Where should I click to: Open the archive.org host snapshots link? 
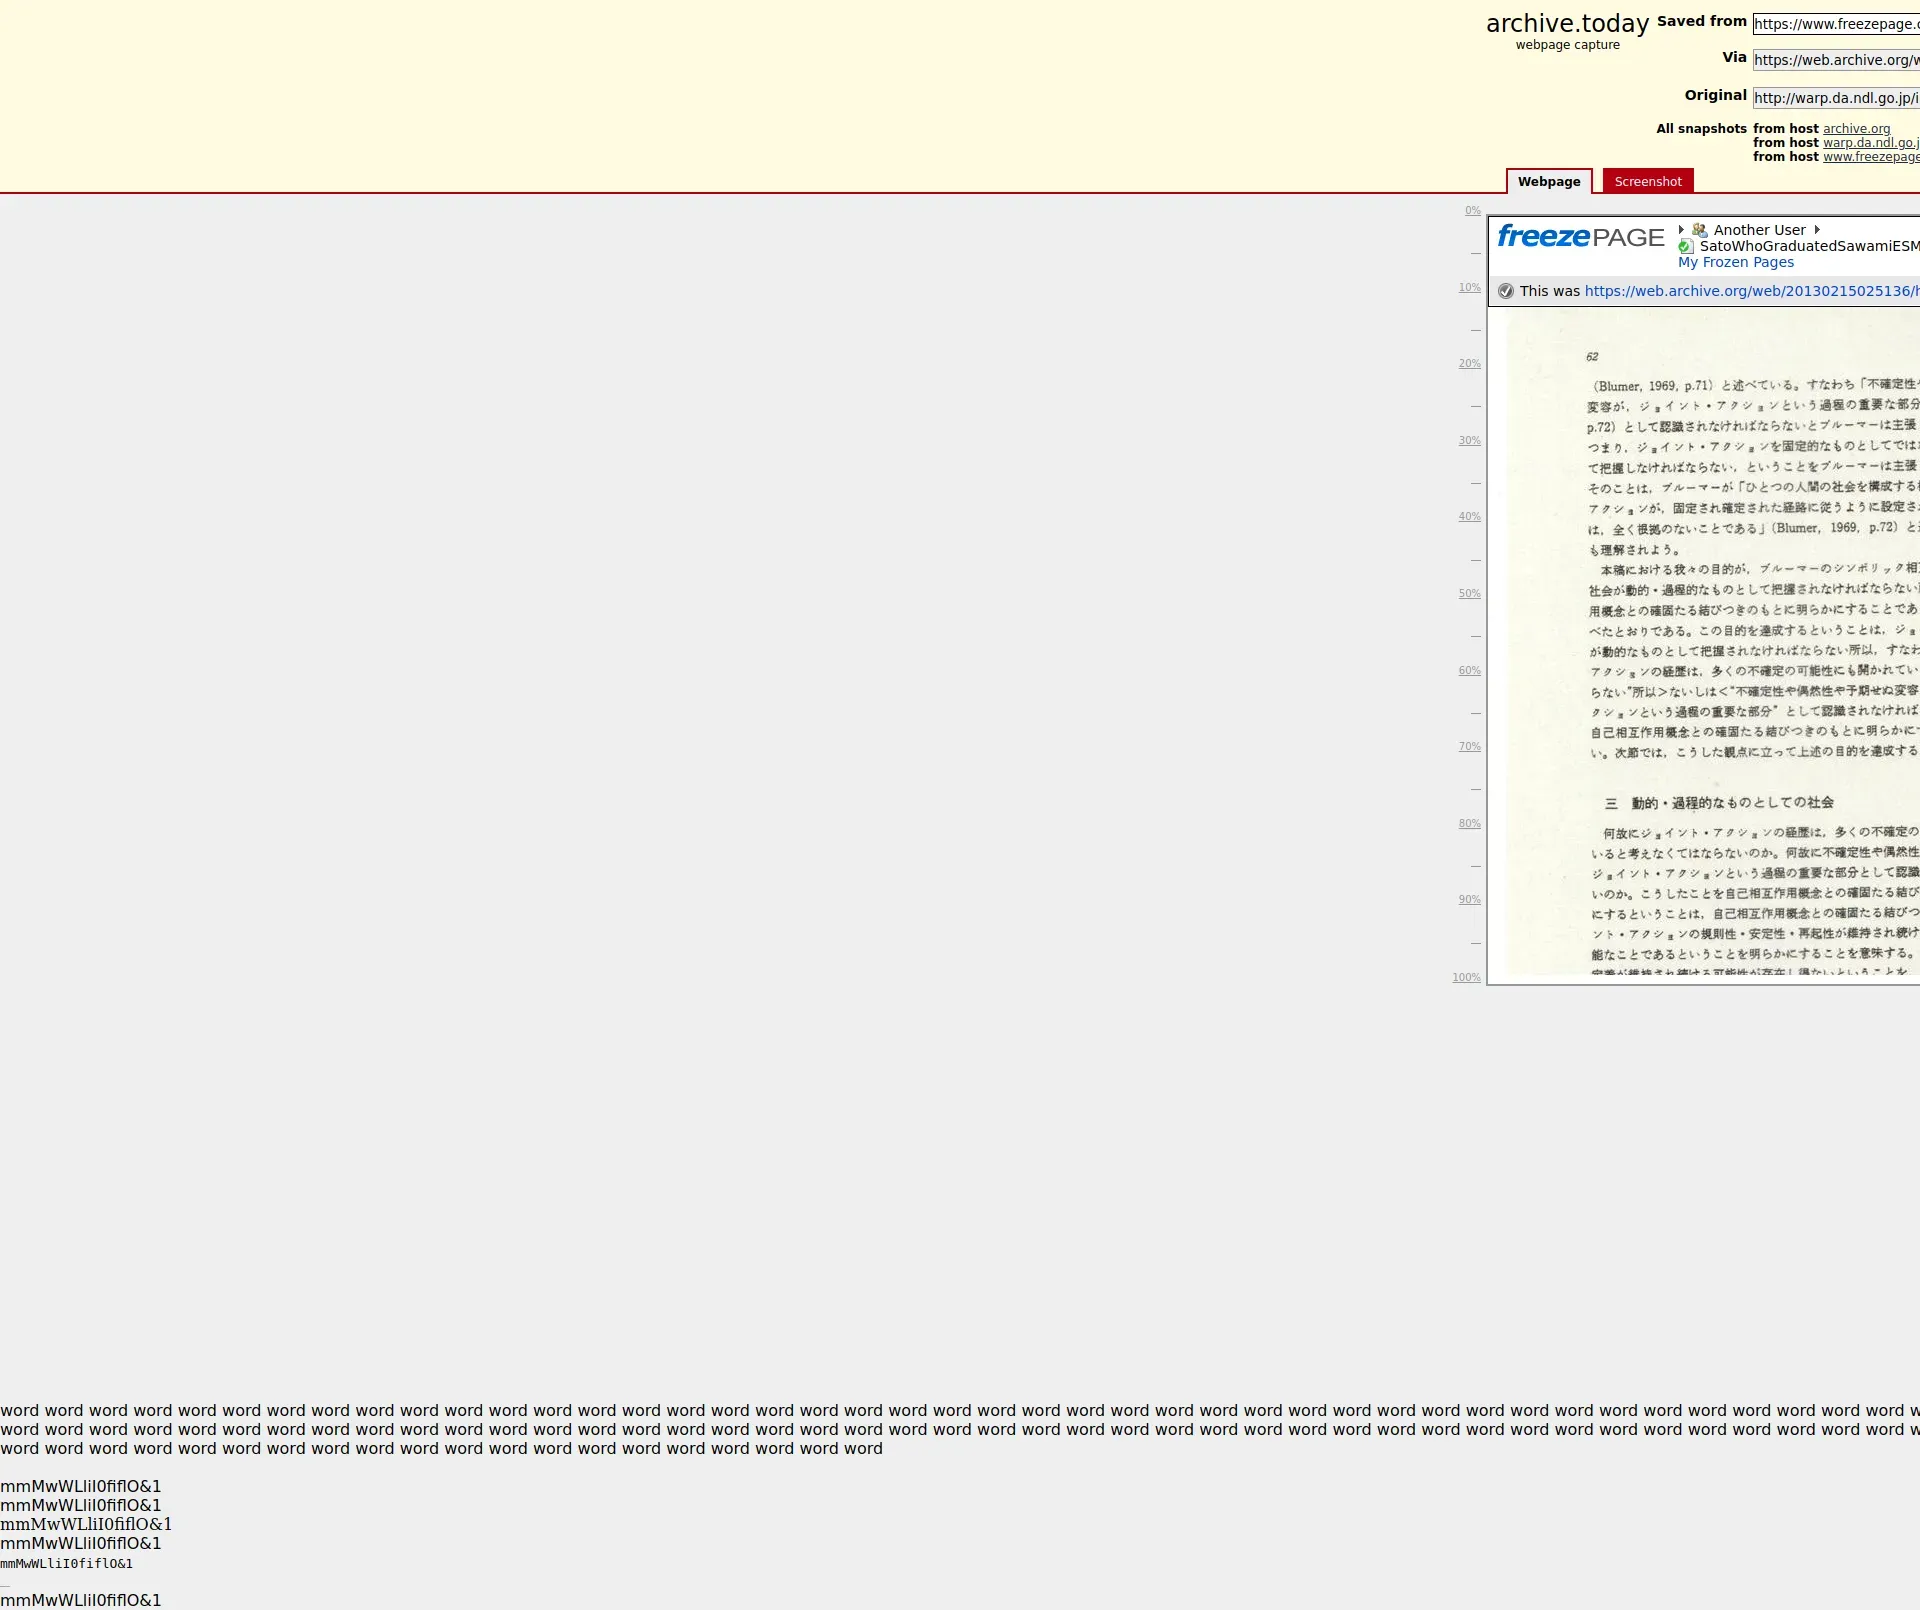pos(1856,129)
